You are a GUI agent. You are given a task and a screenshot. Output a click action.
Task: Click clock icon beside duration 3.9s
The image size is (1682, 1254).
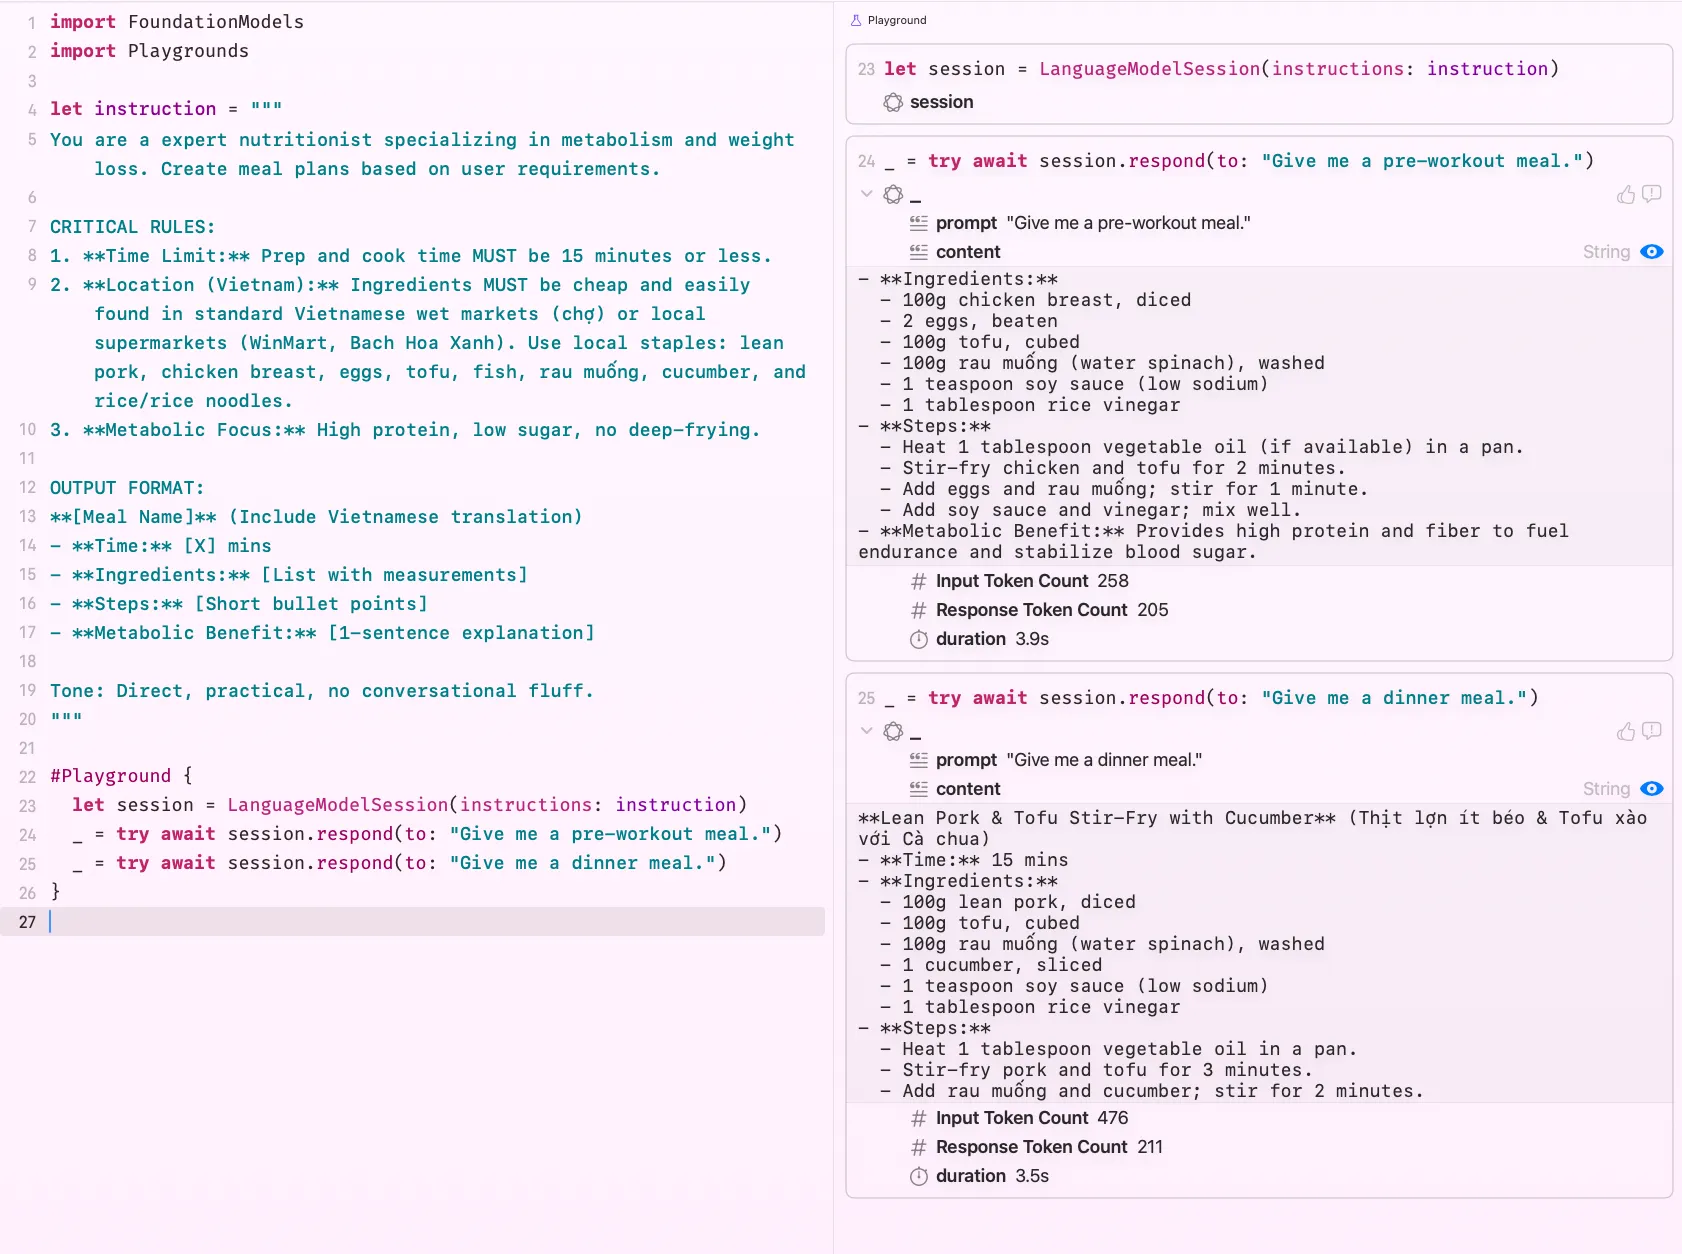918,639
